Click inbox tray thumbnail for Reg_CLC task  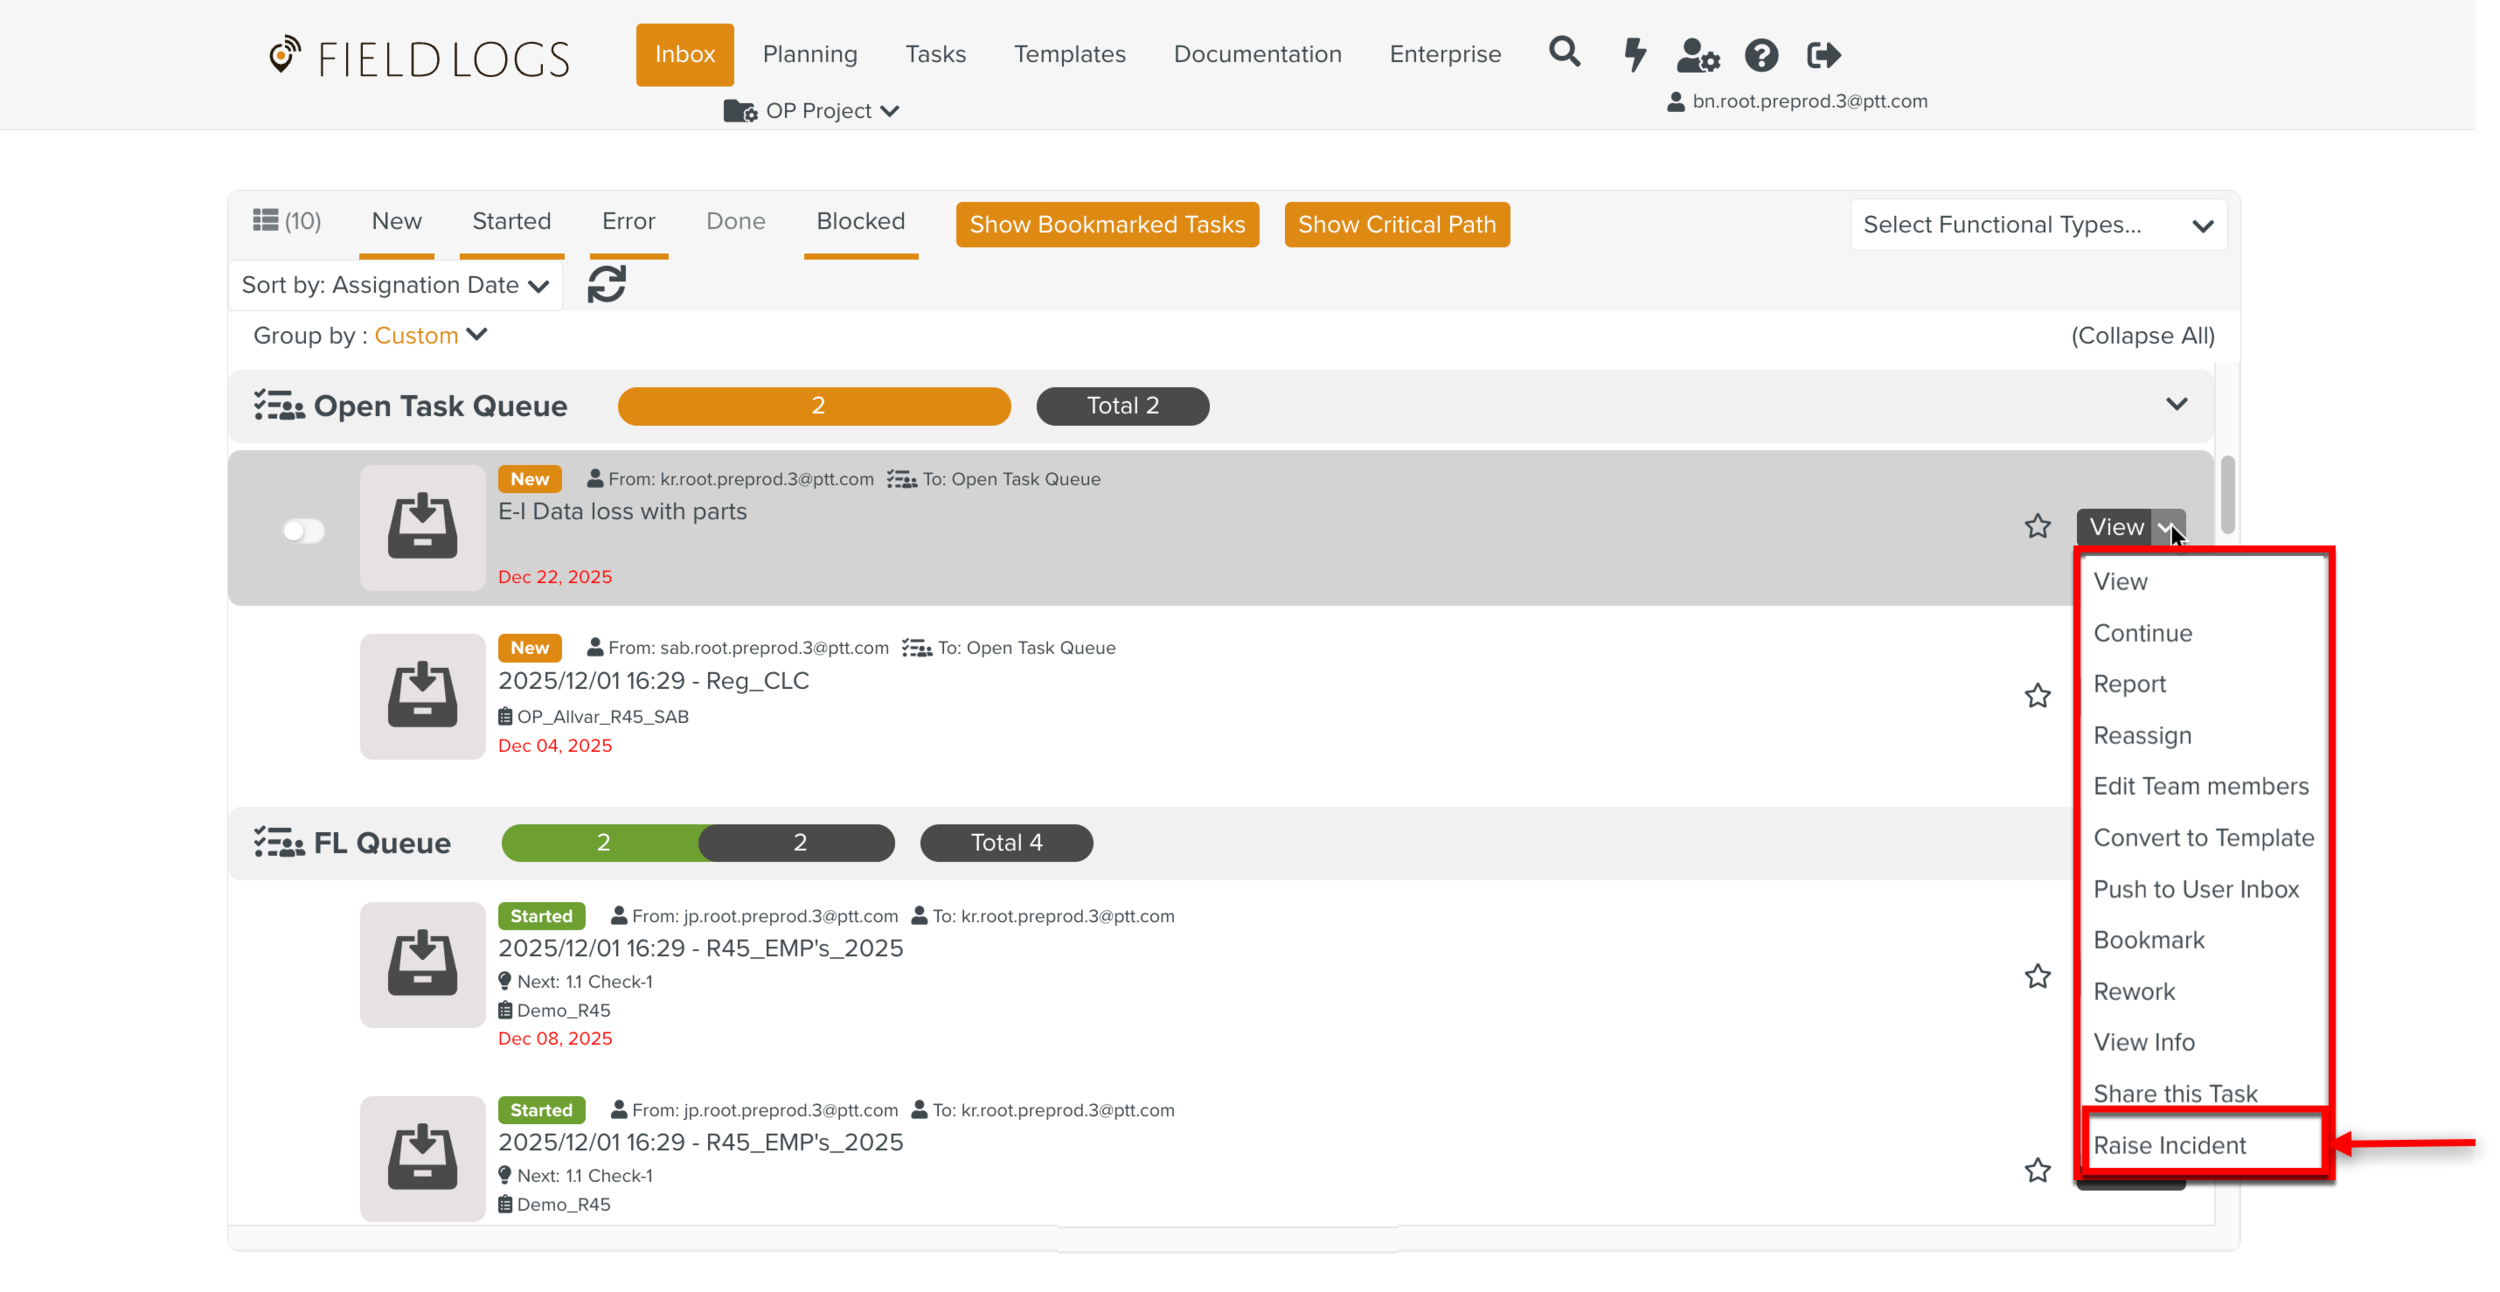coord(422,695)
